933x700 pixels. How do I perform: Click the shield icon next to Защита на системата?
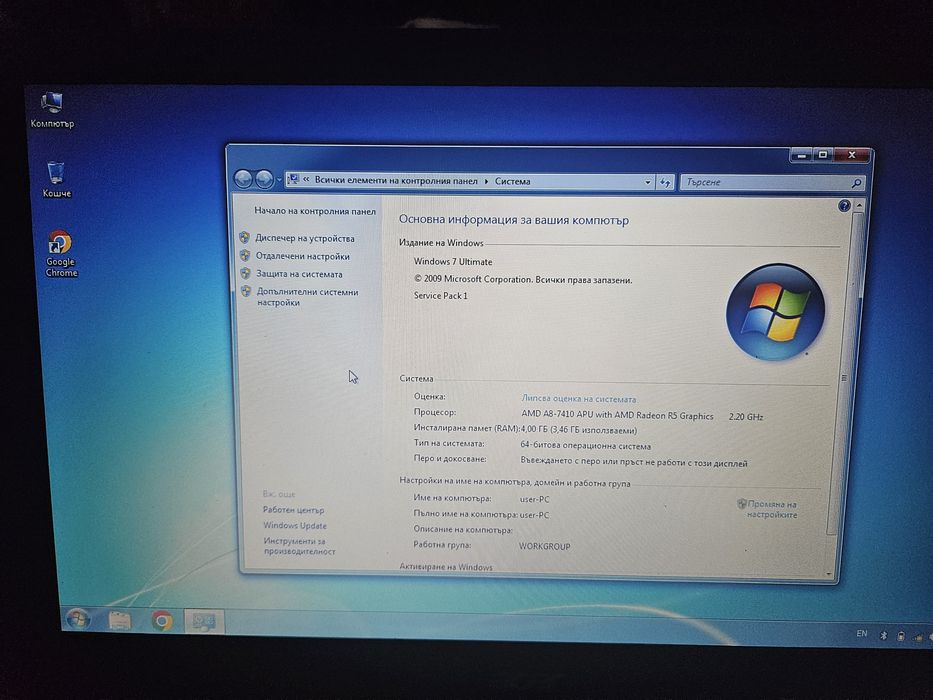point(245,273)
